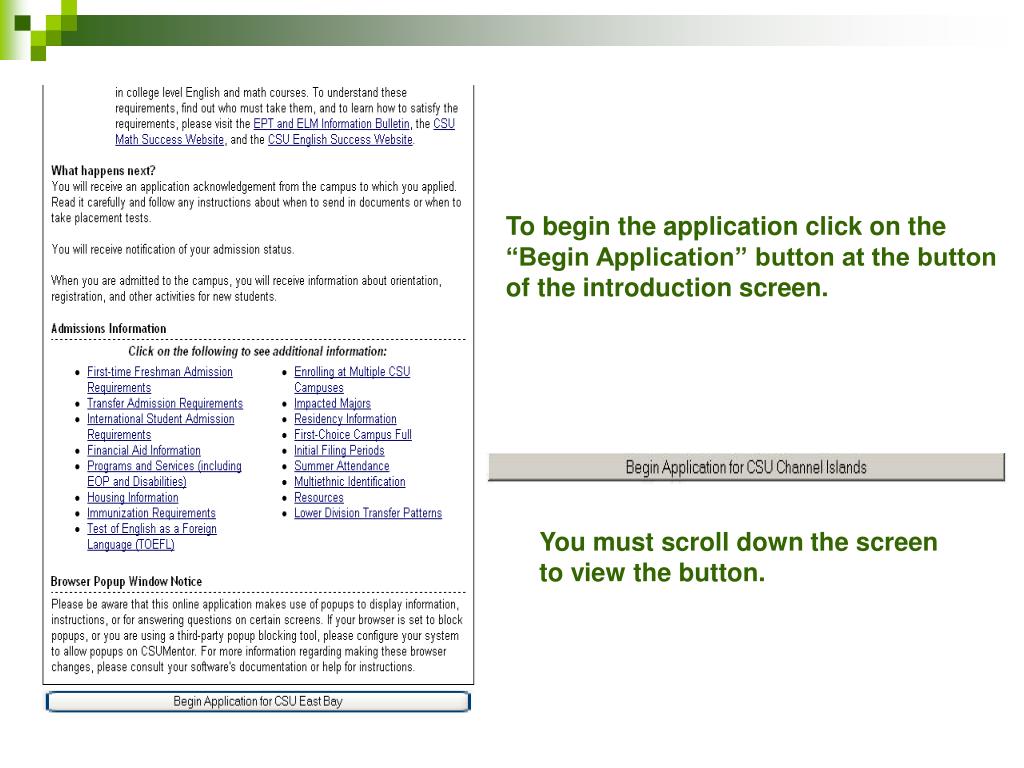The width and height of the screenshot is (1024, 768).
Task: Open Multiethnic Identification link
Action: 349,481
